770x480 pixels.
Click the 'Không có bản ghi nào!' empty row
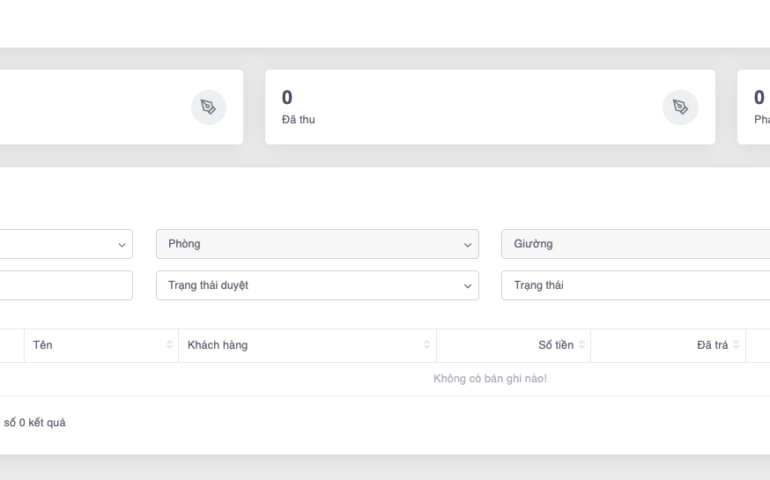point(490,378)
